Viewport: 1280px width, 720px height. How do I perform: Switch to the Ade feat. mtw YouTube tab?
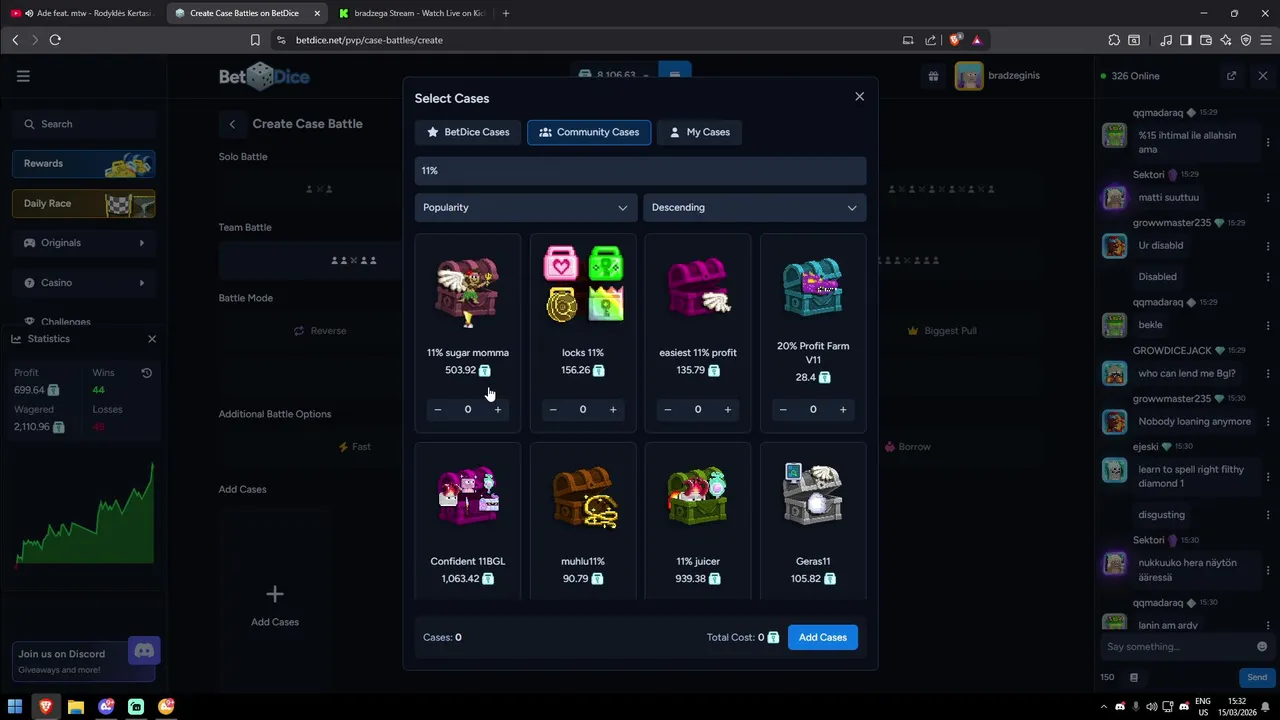tap(85, 13)
